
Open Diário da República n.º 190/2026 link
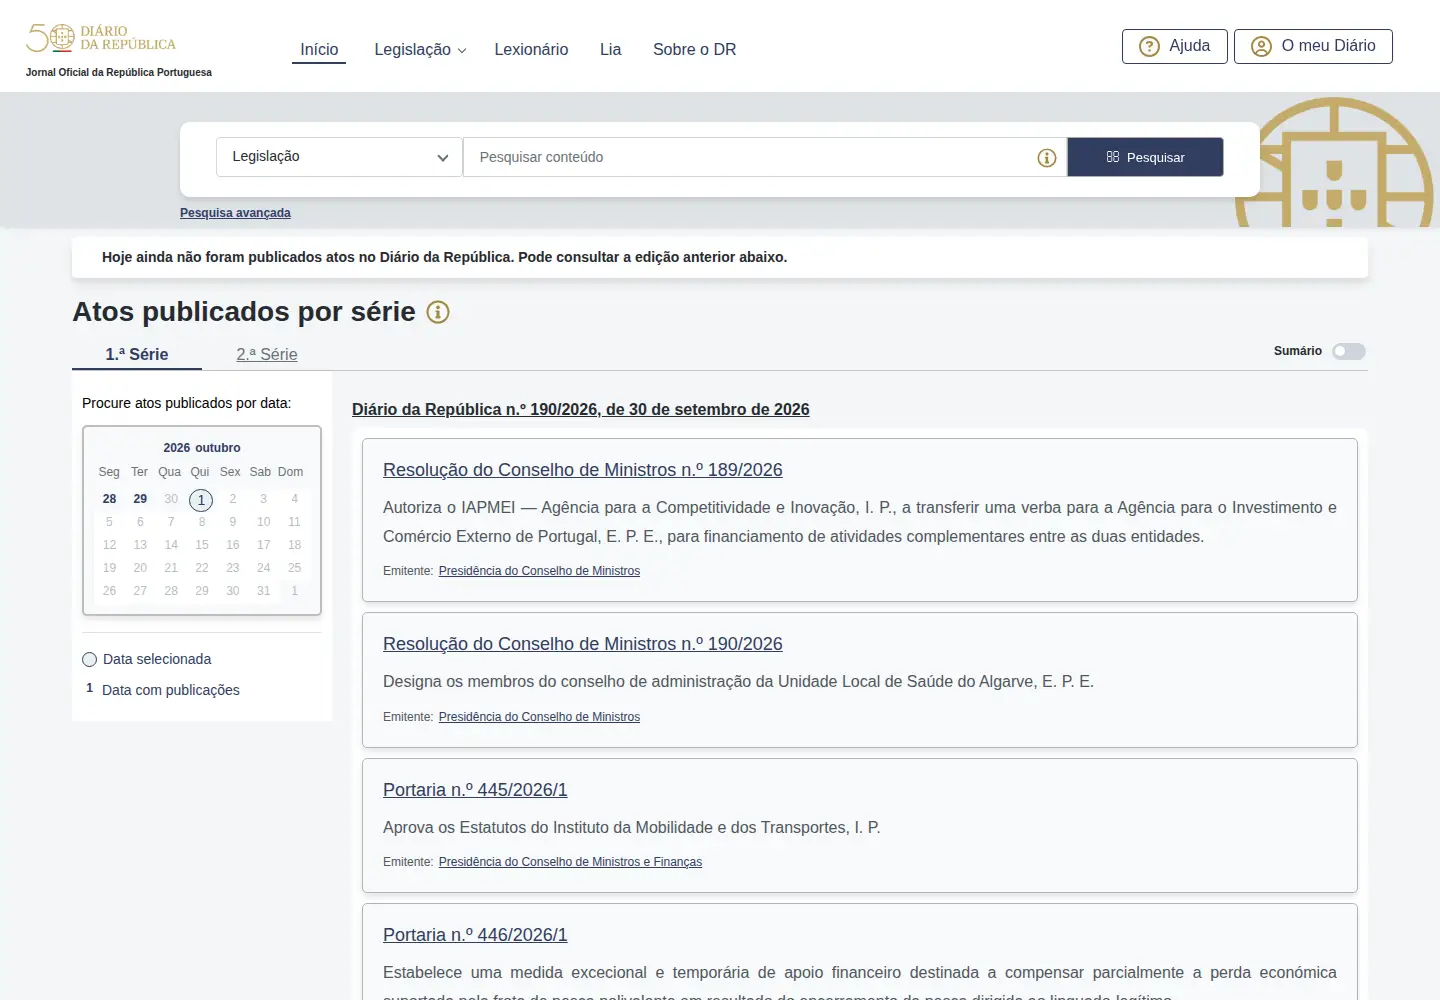[580, 409]
